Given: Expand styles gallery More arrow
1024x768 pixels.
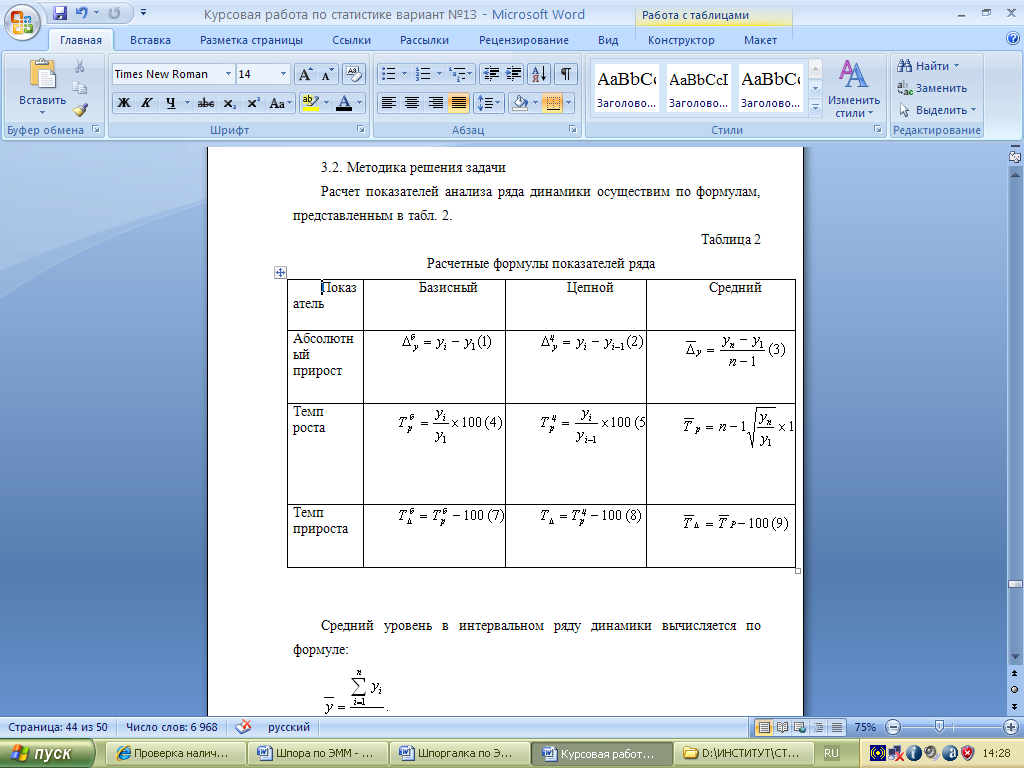Looking at the screenshot, I should tap(815, 108).
